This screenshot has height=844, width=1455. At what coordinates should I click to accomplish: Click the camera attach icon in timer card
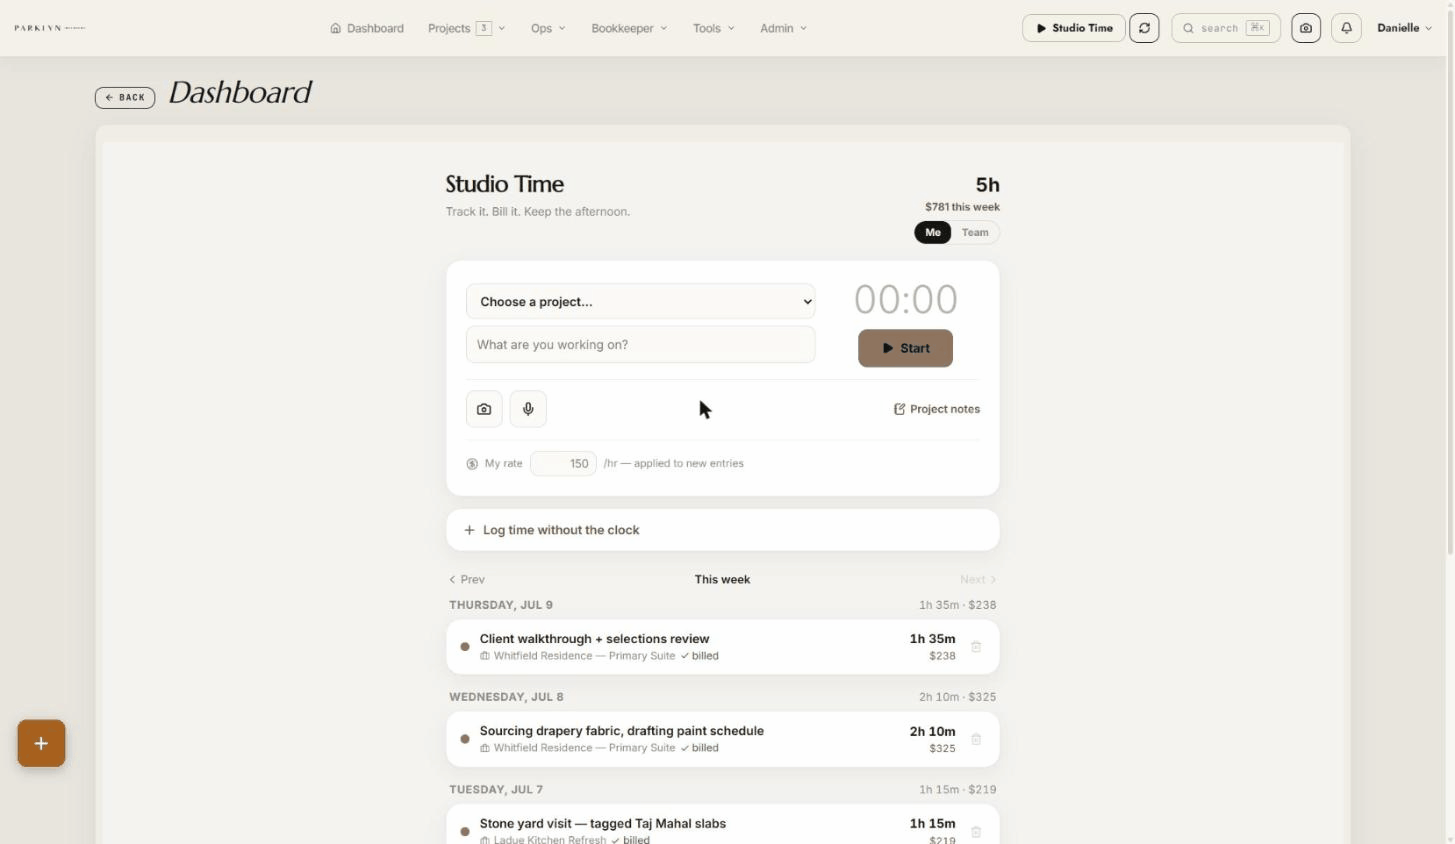tap(484, 409)
